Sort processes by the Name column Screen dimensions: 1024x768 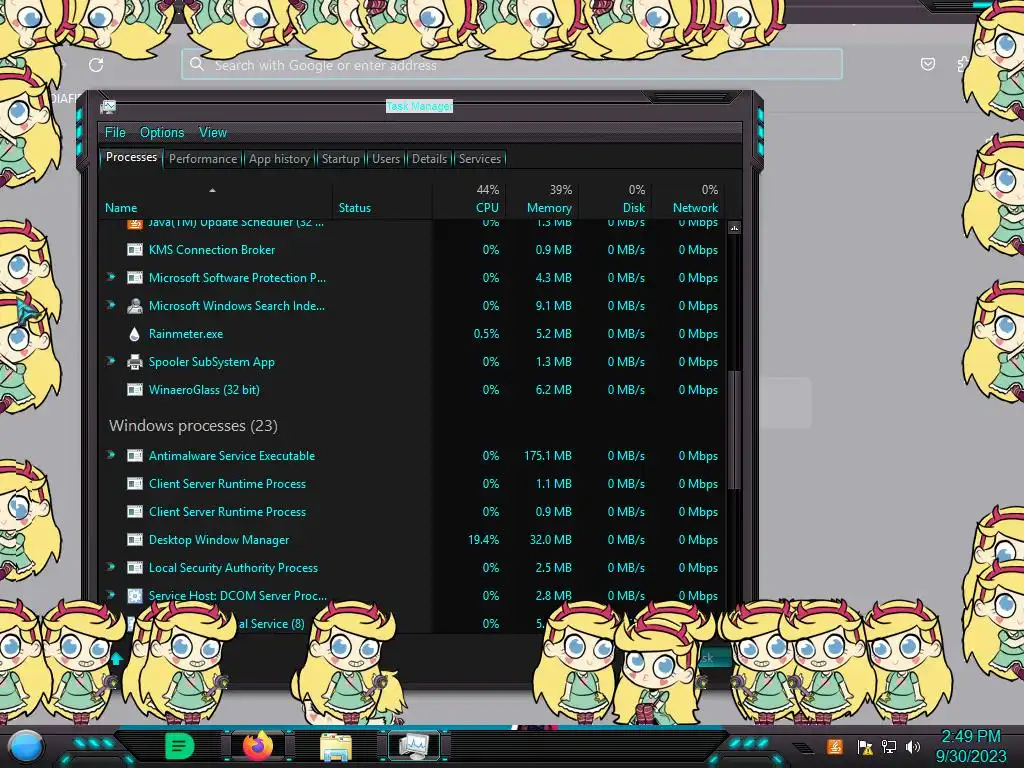click(121, 208)
